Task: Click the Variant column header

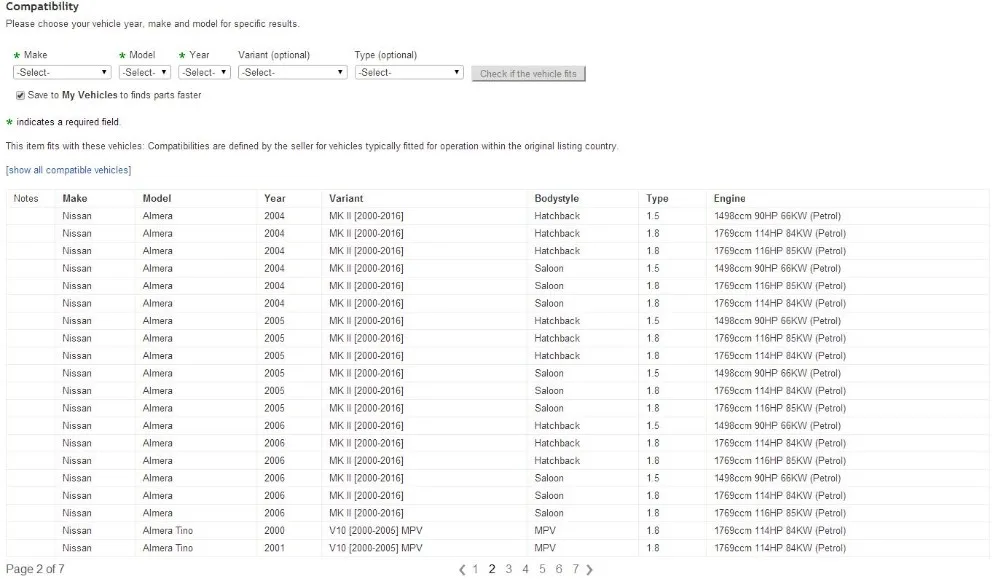Action: [x=346, y=198]
